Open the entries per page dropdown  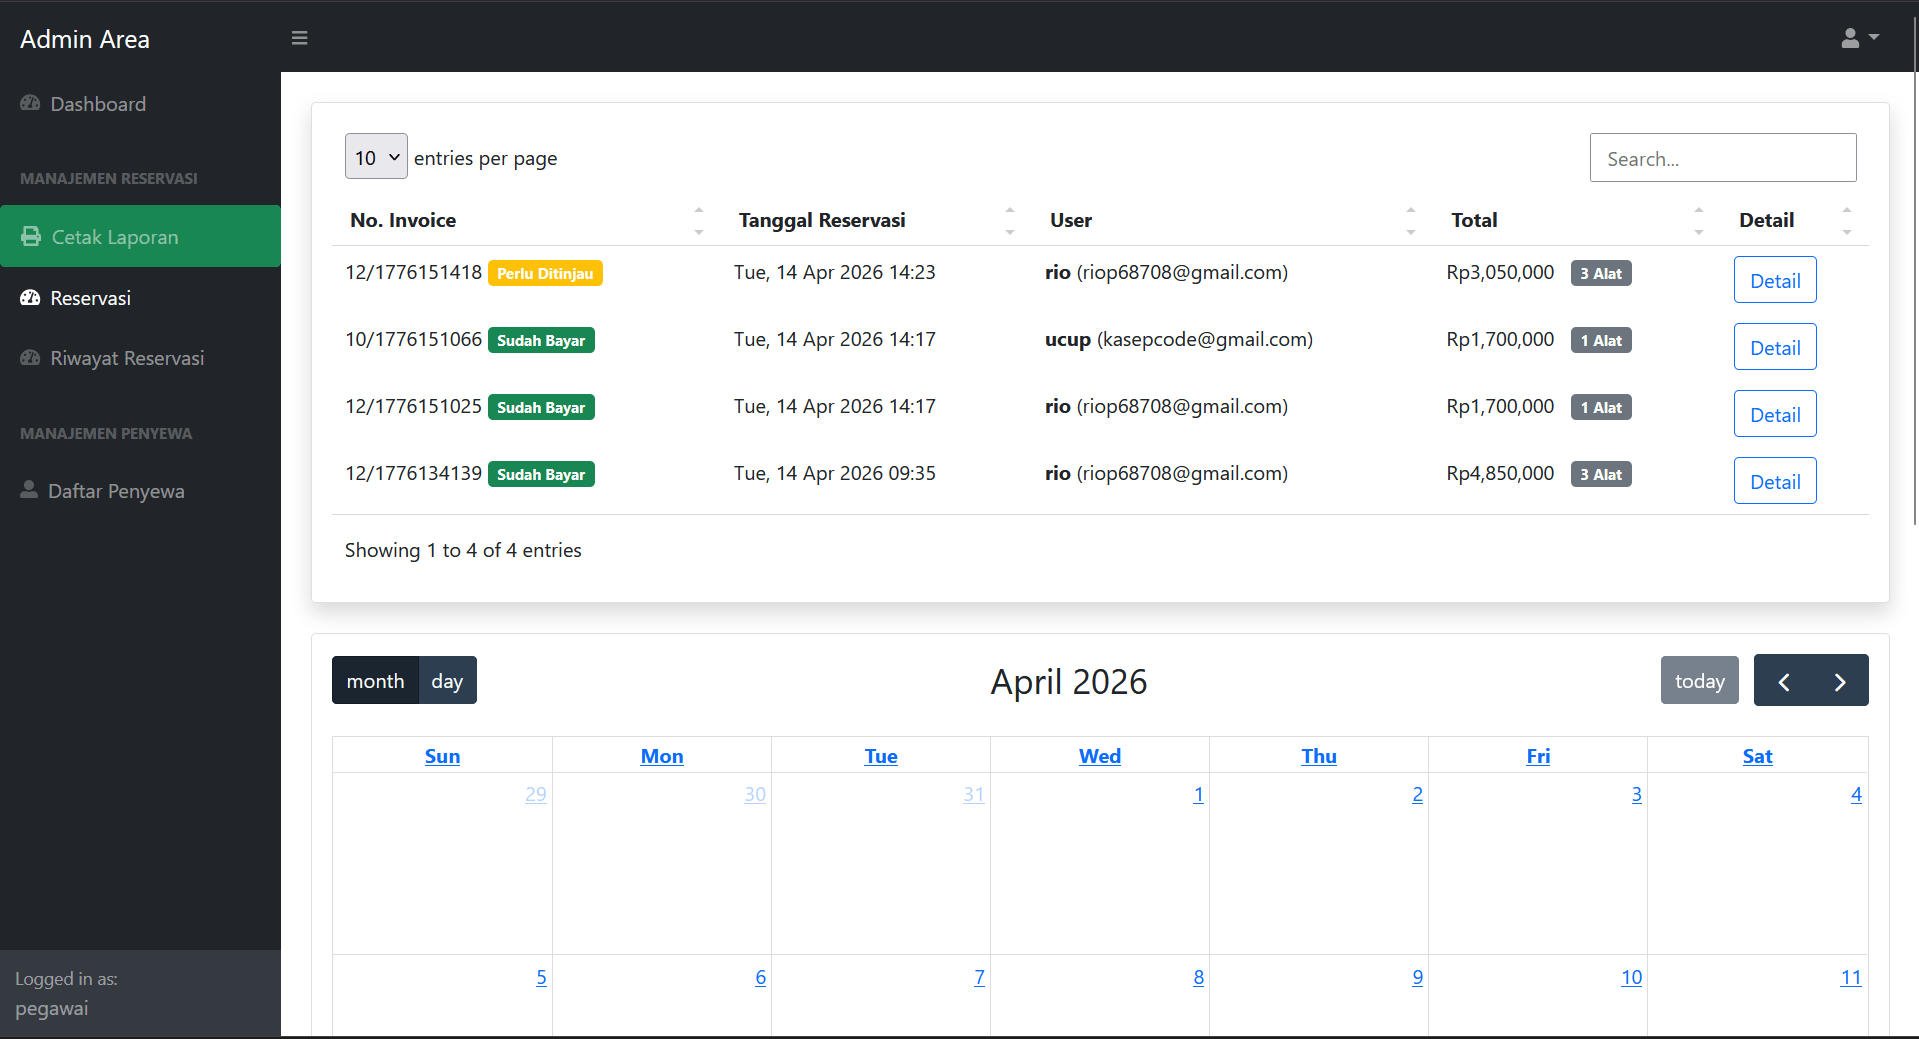pos(376,157)
